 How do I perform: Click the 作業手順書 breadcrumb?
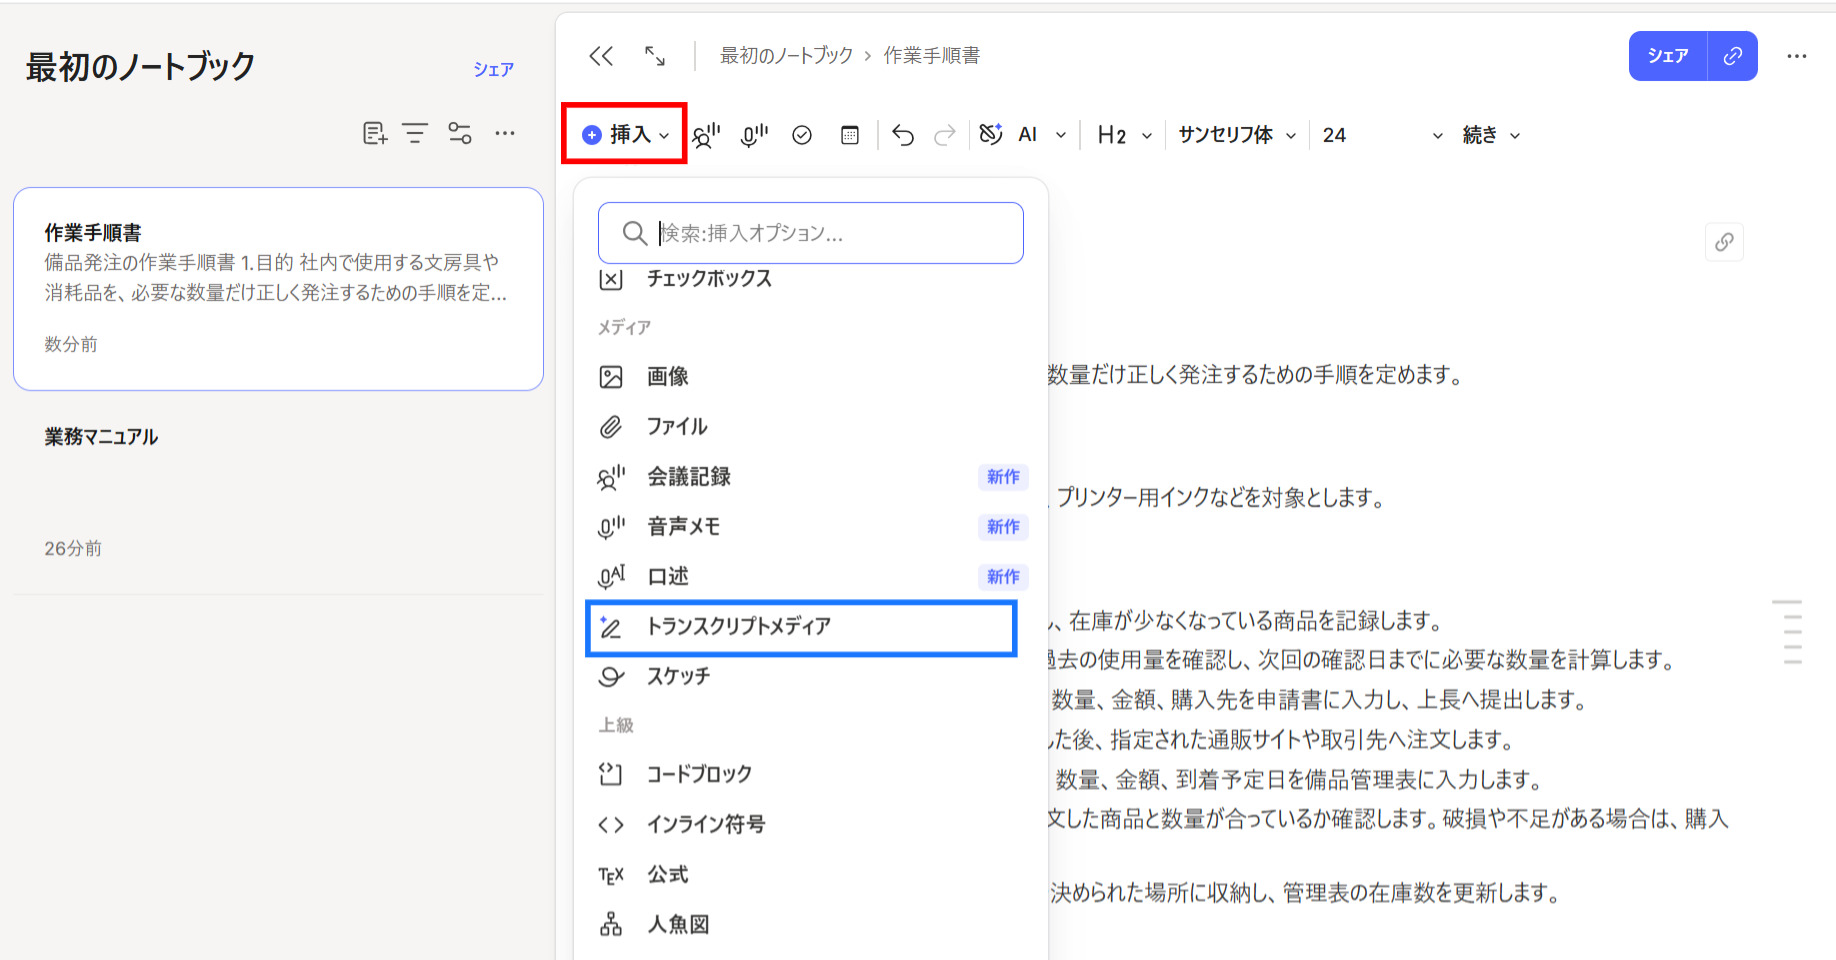pyautogui.click(x=932, y=56)
